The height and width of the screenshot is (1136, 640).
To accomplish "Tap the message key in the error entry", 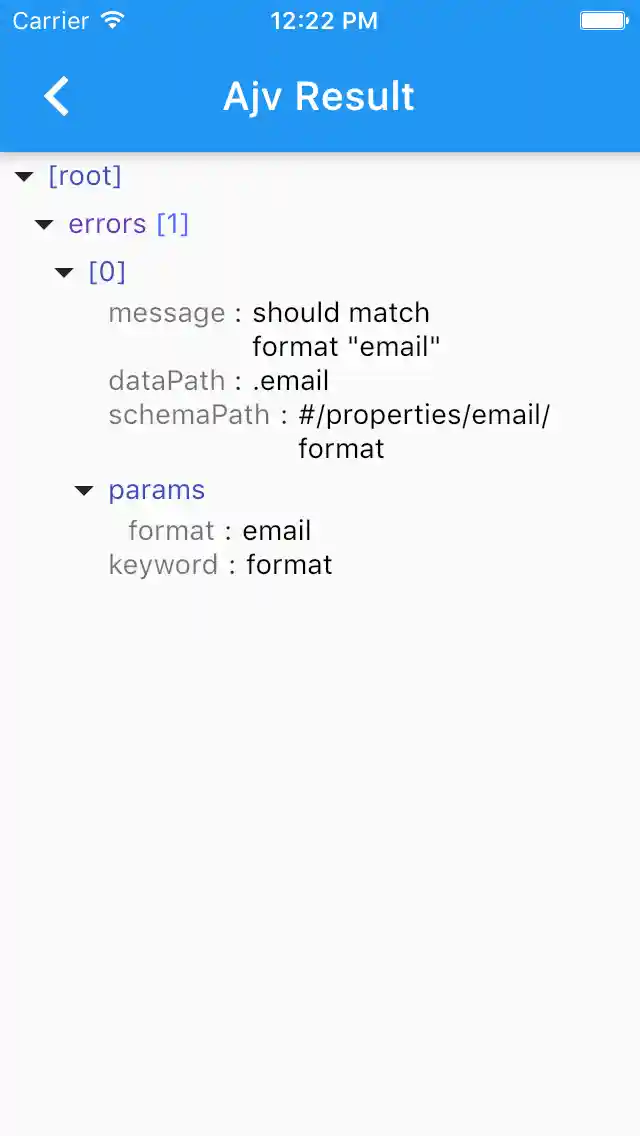I will pyautogui.click(x=166, y=312).
